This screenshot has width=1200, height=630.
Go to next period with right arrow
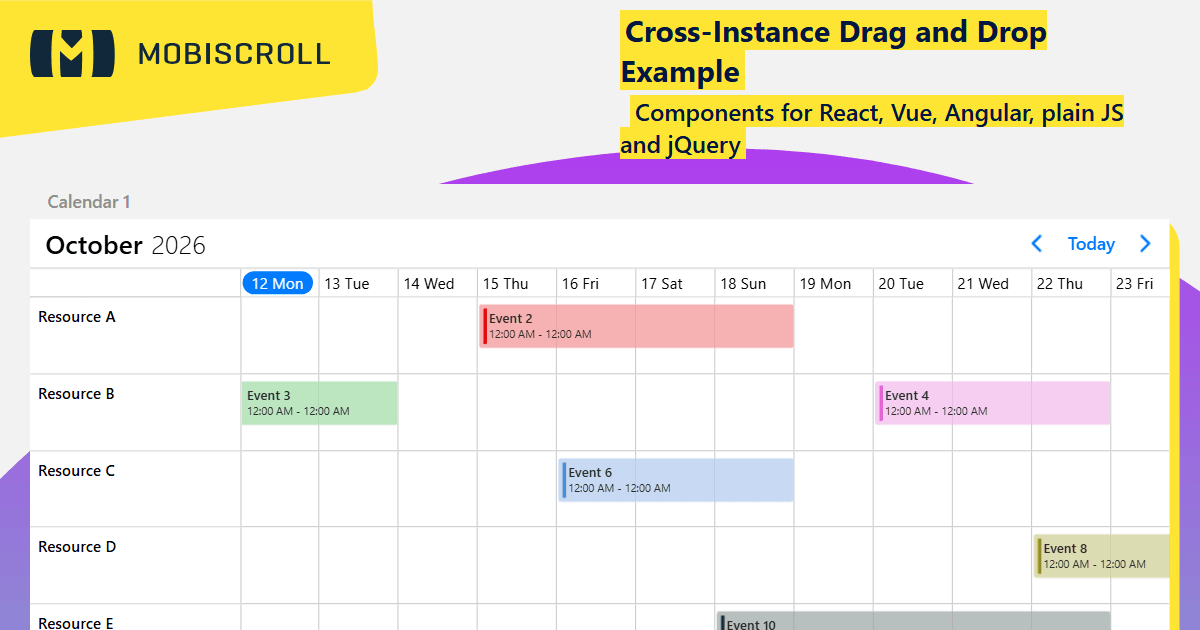pos(1145,244)
